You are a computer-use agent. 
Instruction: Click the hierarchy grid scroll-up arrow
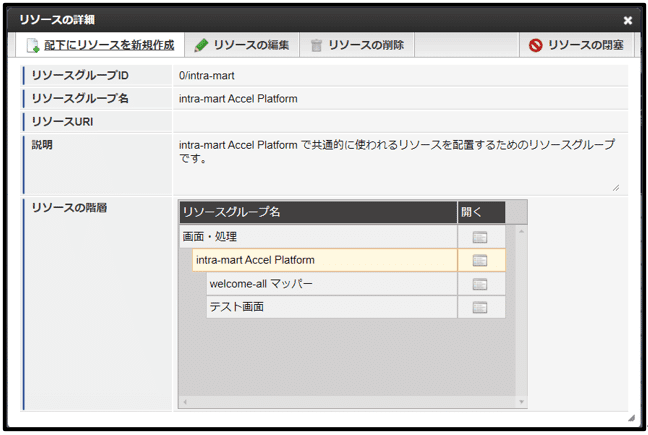pos(522,231)
